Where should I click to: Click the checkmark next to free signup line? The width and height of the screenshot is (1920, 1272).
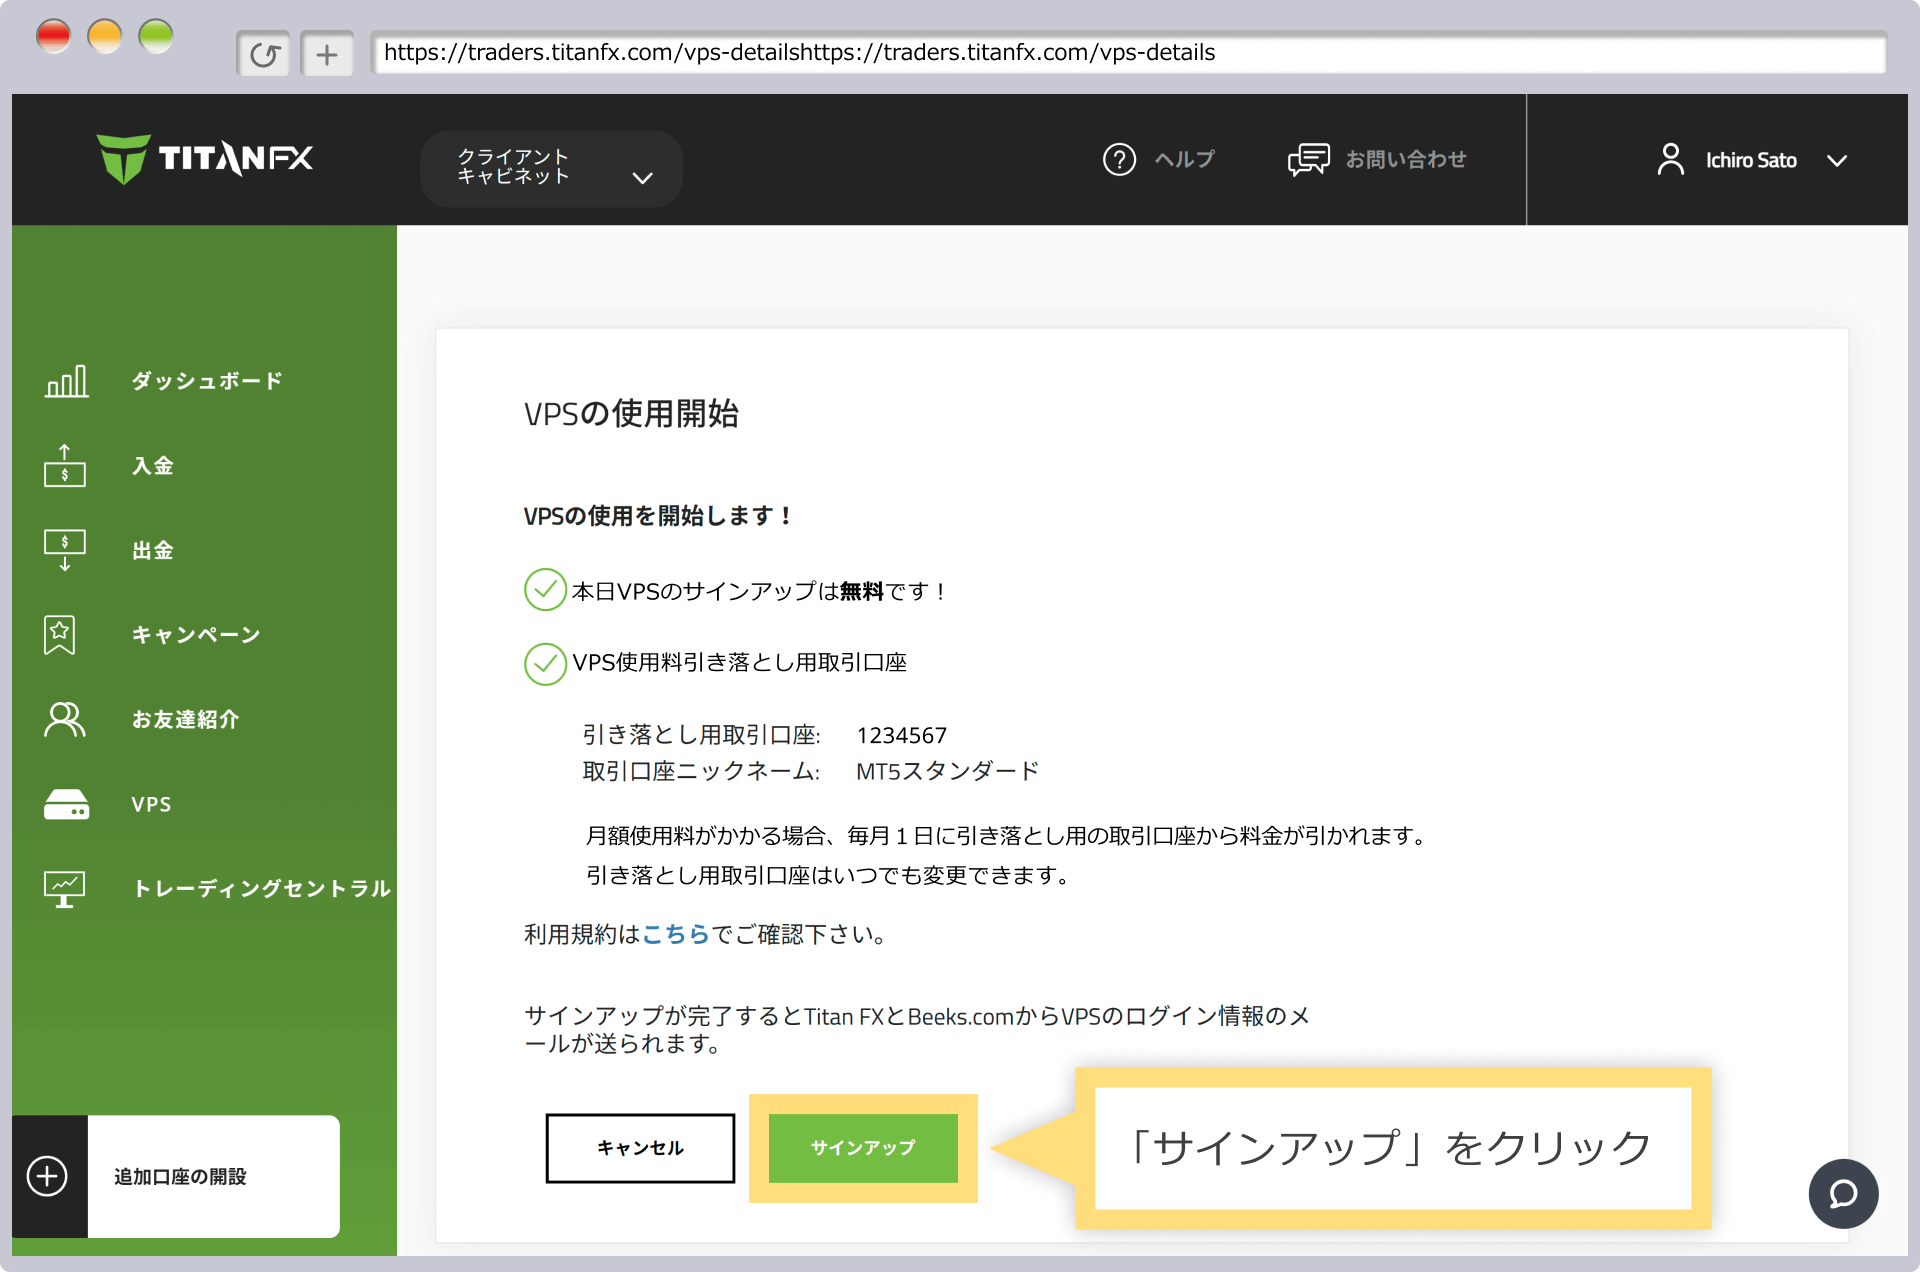pyautogui.click(x=545, y=590)
